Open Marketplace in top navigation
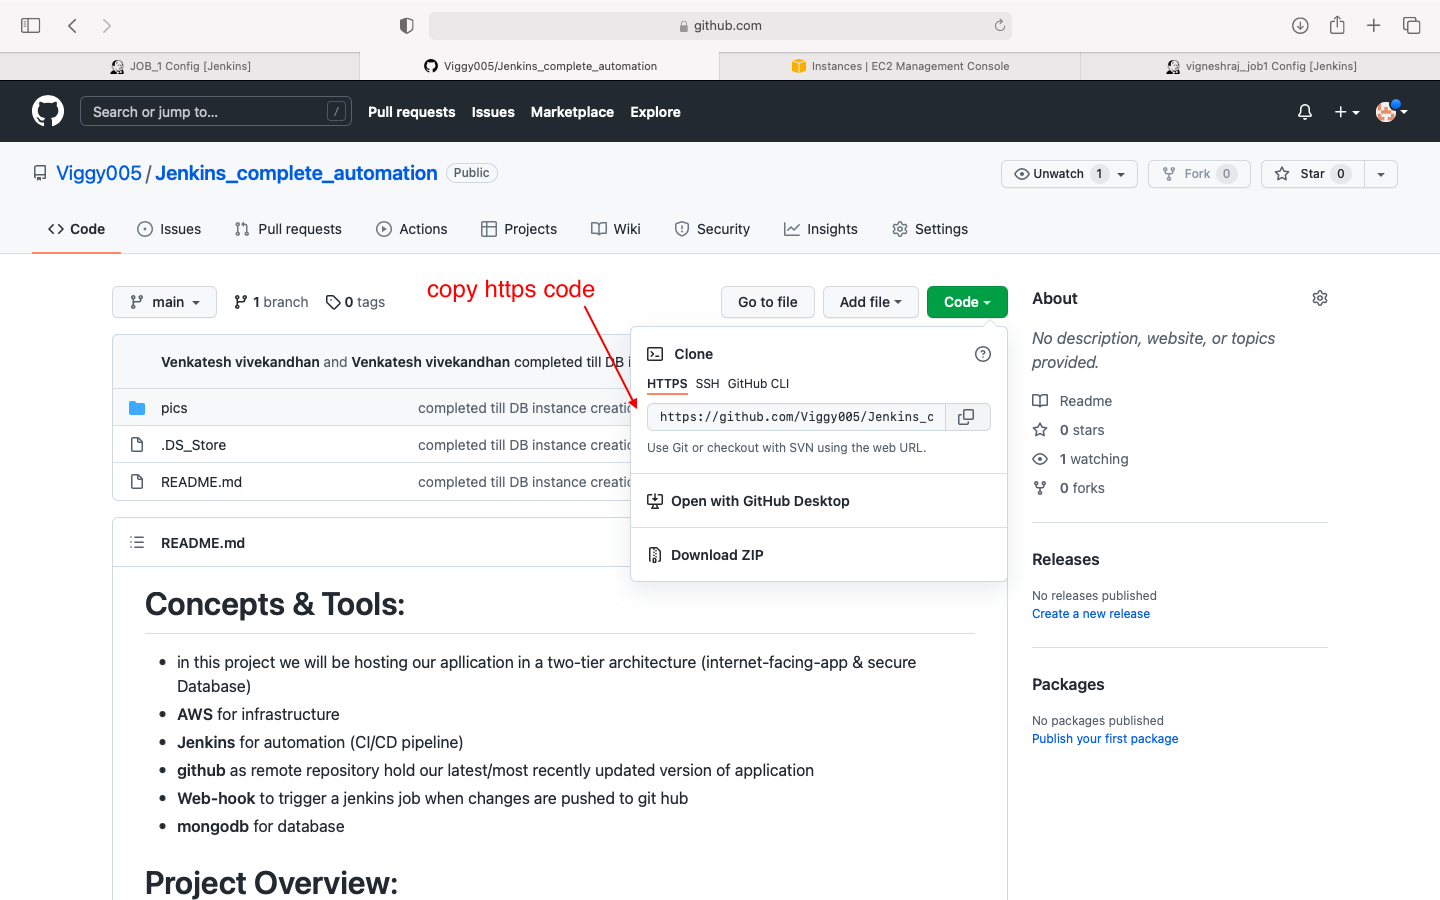The height and width of the screenshot is (900, 1440). (572, 112)
